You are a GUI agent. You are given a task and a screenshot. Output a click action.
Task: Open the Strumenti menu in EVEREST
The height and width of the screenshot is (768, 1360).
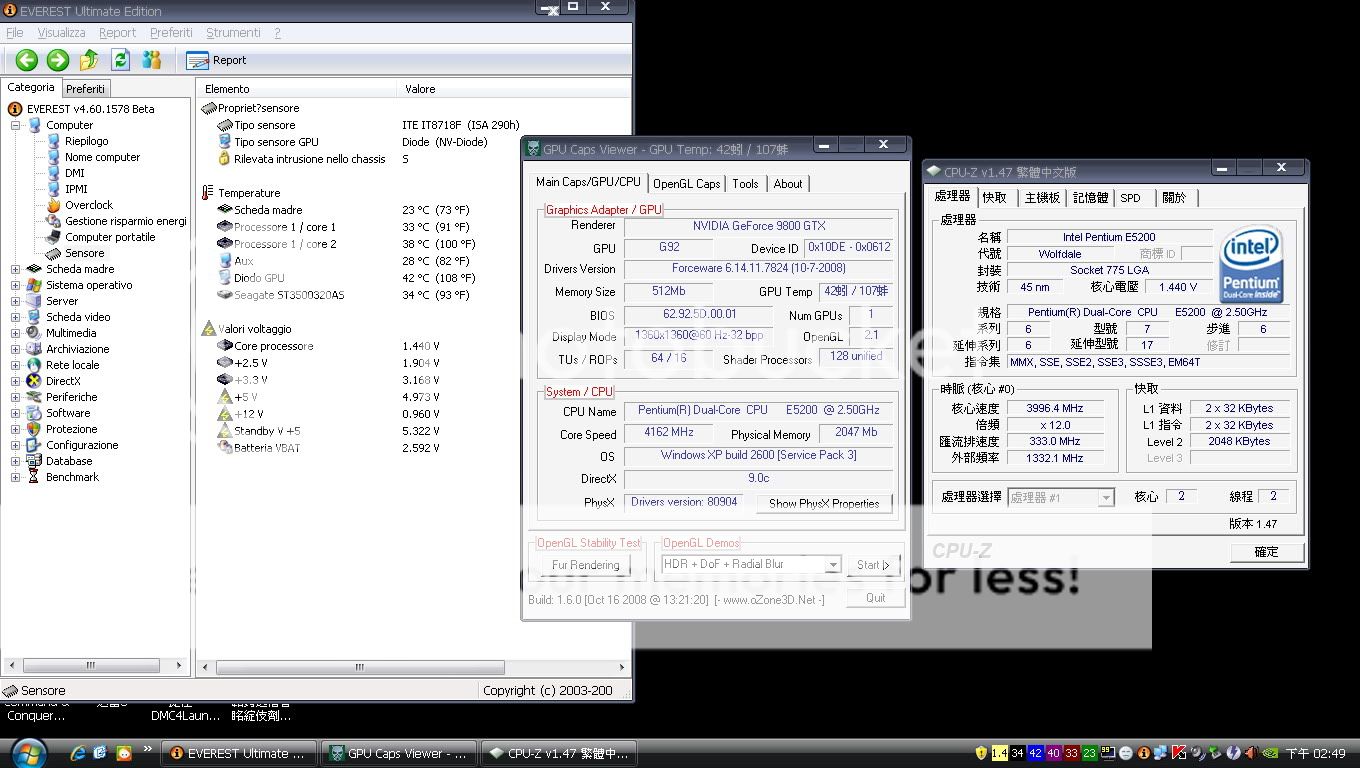(x=233, y=33)
